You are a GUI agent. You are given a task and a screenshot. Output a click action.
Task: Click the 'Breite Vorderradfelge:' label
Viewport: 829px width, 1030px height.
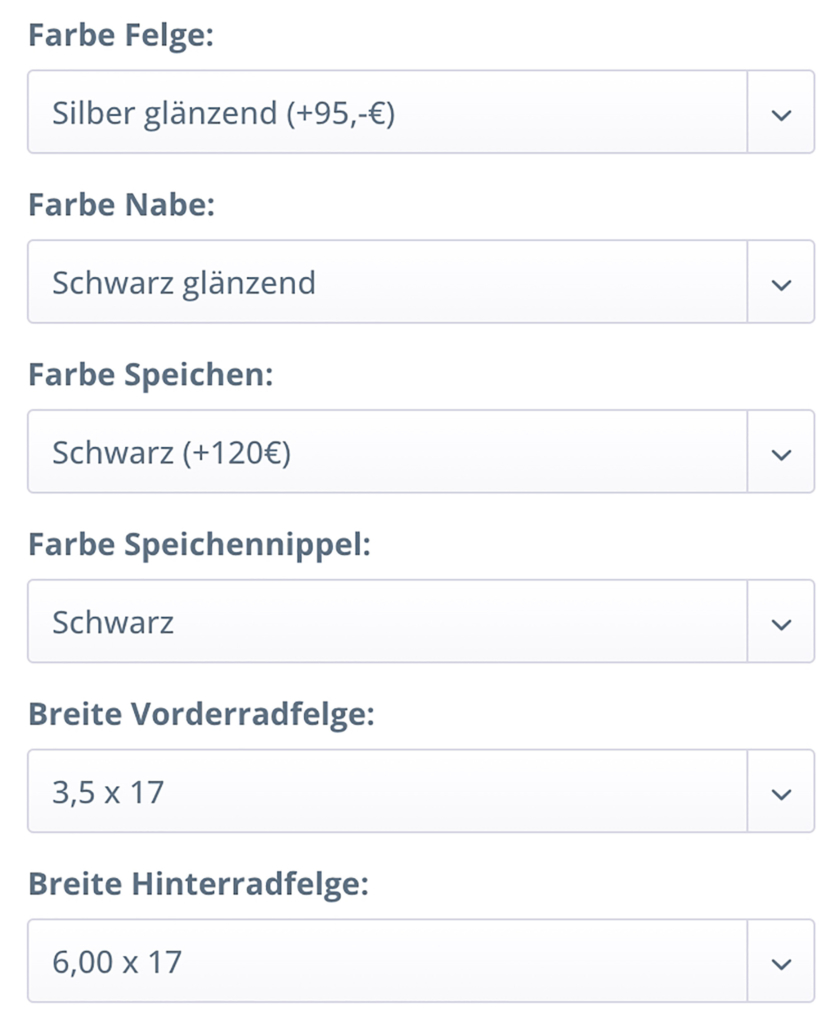201,715
